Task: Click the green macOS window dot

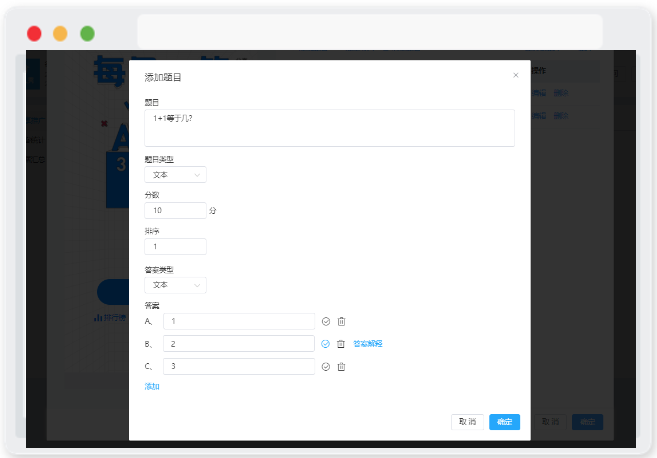Action: [x=88, y=34]
